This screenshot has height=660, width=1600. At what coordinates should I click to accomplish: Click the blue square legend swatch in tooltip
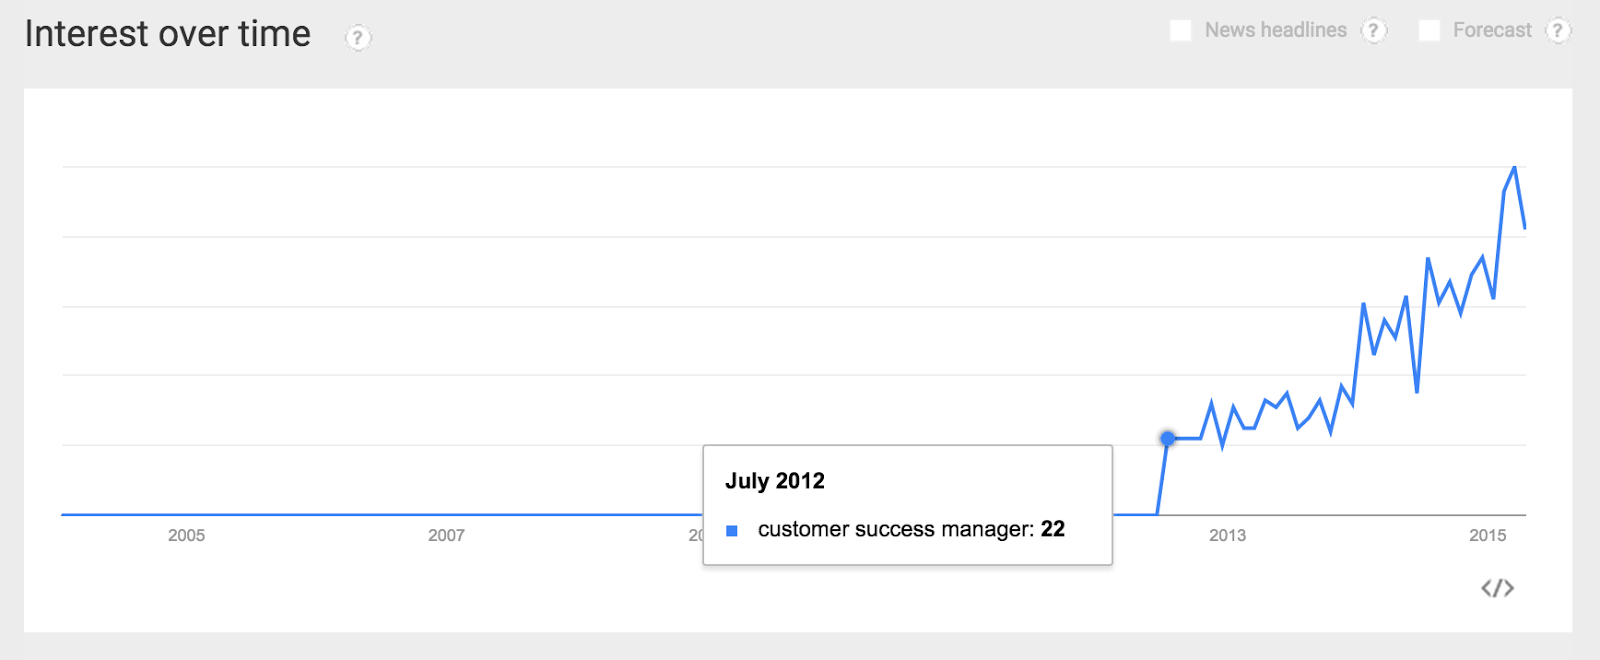(732, 531)
